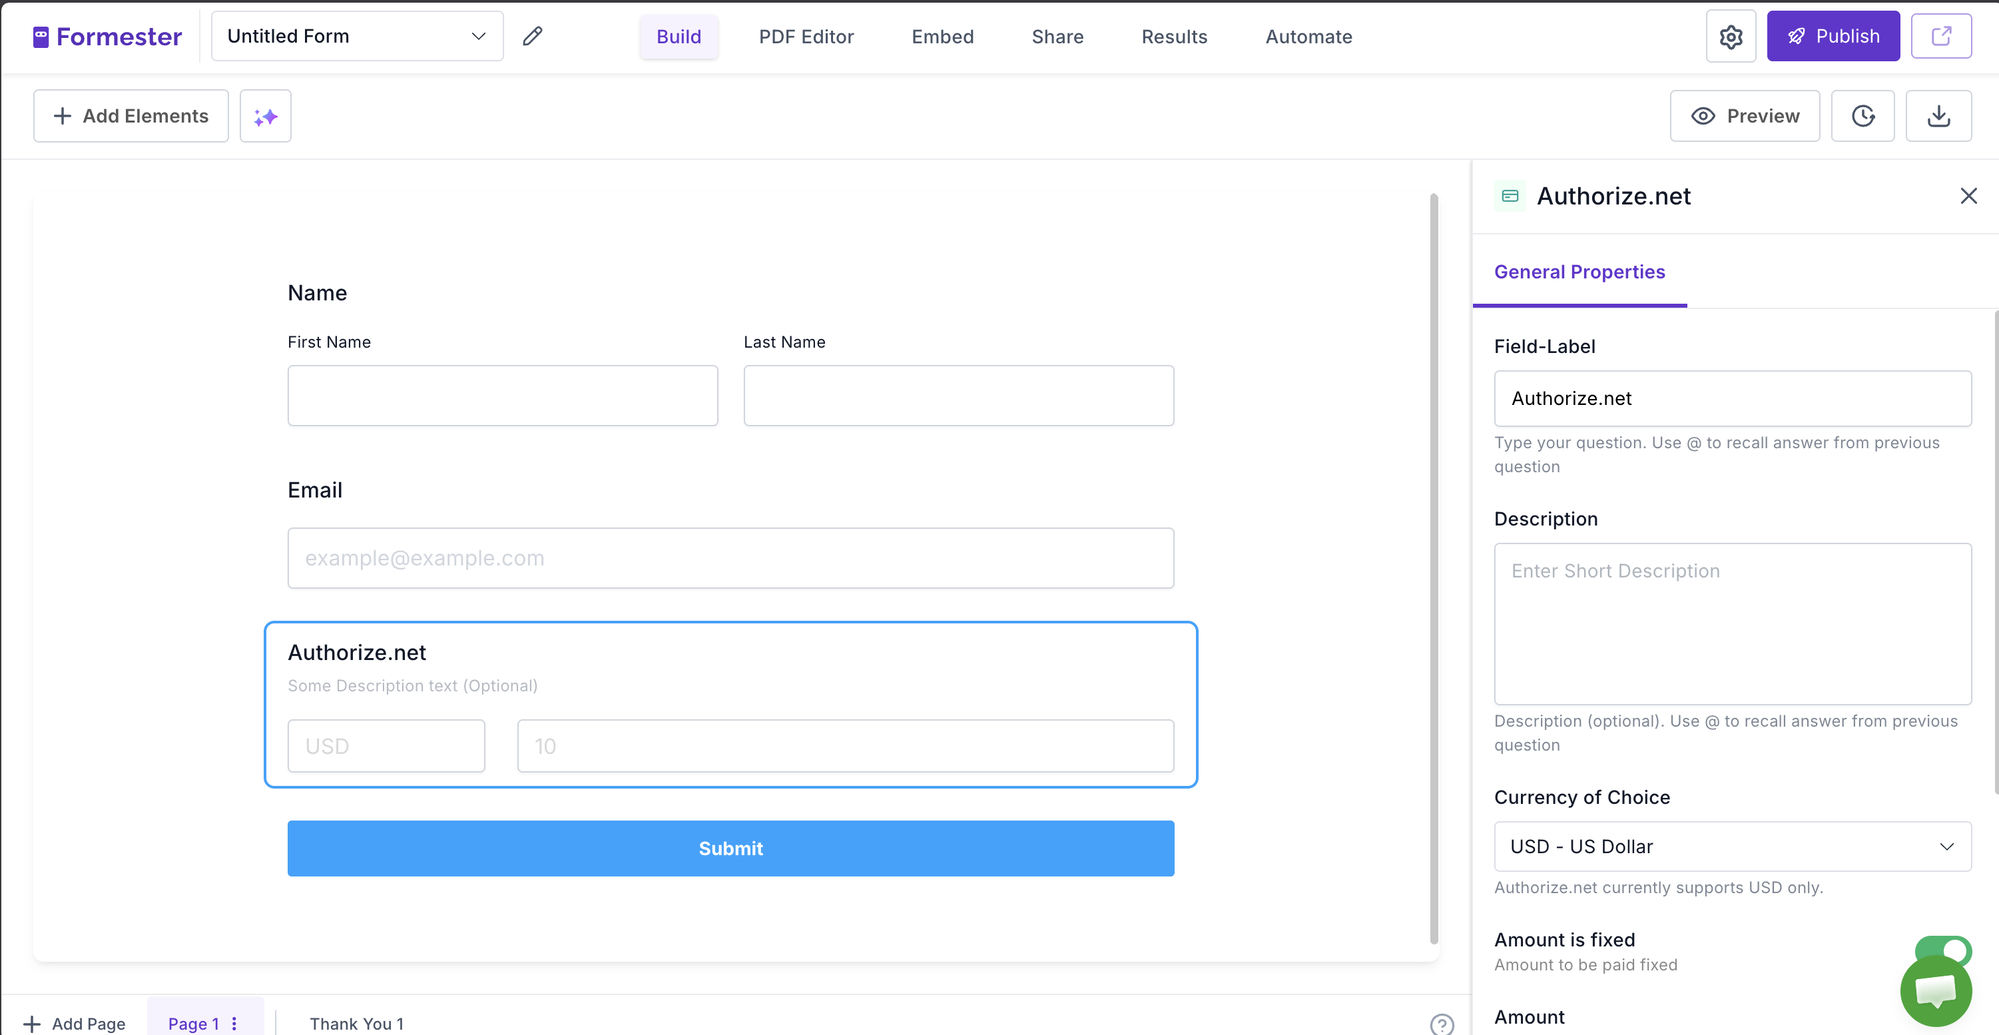Open form settings via the gear icon
Viewport: 1999px width, 1035px height.
click(1731, 37)
